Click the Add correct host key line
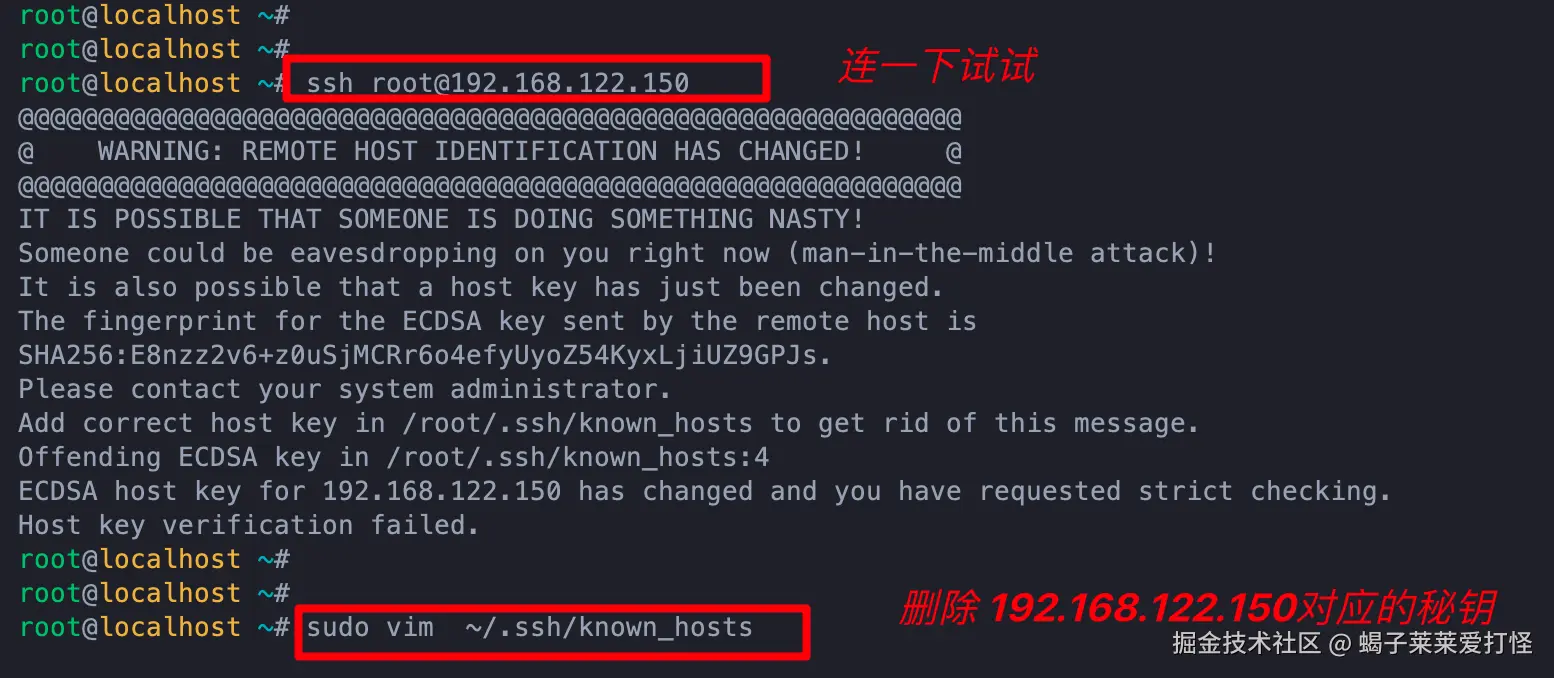Screen dimensions: 1554x678 click(x=608, y=424)
